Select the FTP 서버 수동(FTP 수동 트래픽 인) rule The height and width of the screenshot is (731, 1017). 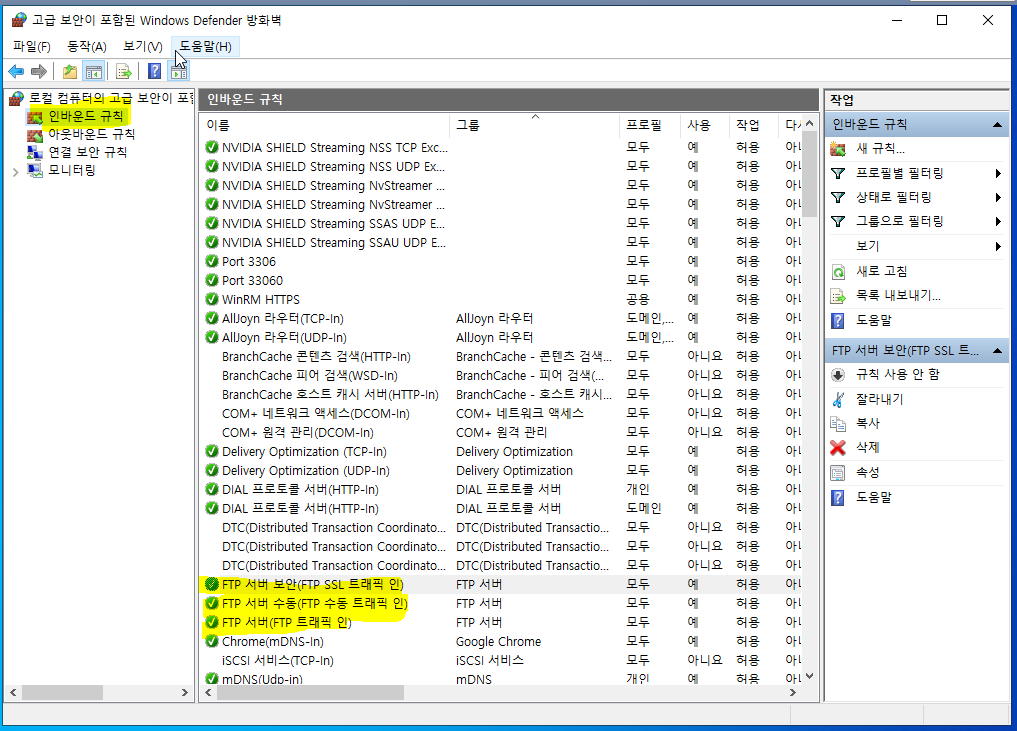pyautogui.click(x=501, y=603)
